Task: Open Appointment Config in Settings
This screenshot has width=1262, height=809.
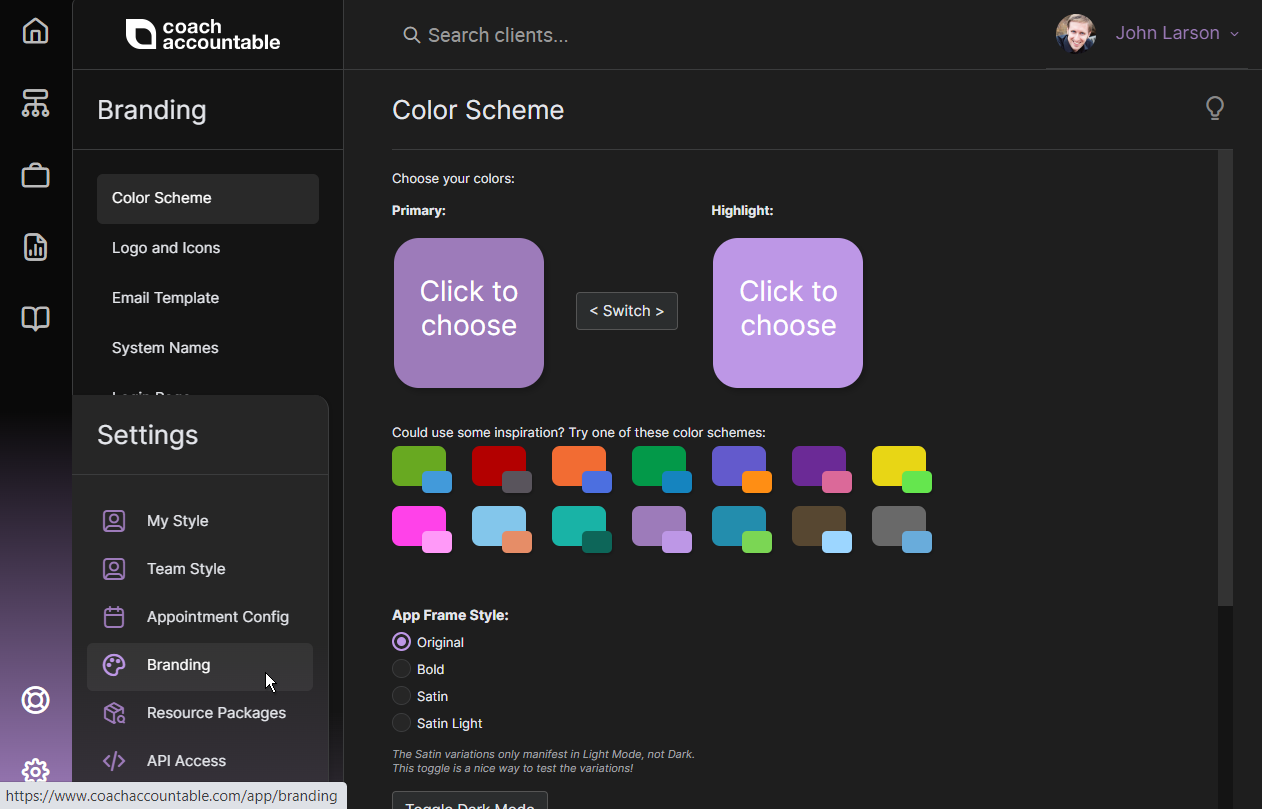Action: click(217, 617)
